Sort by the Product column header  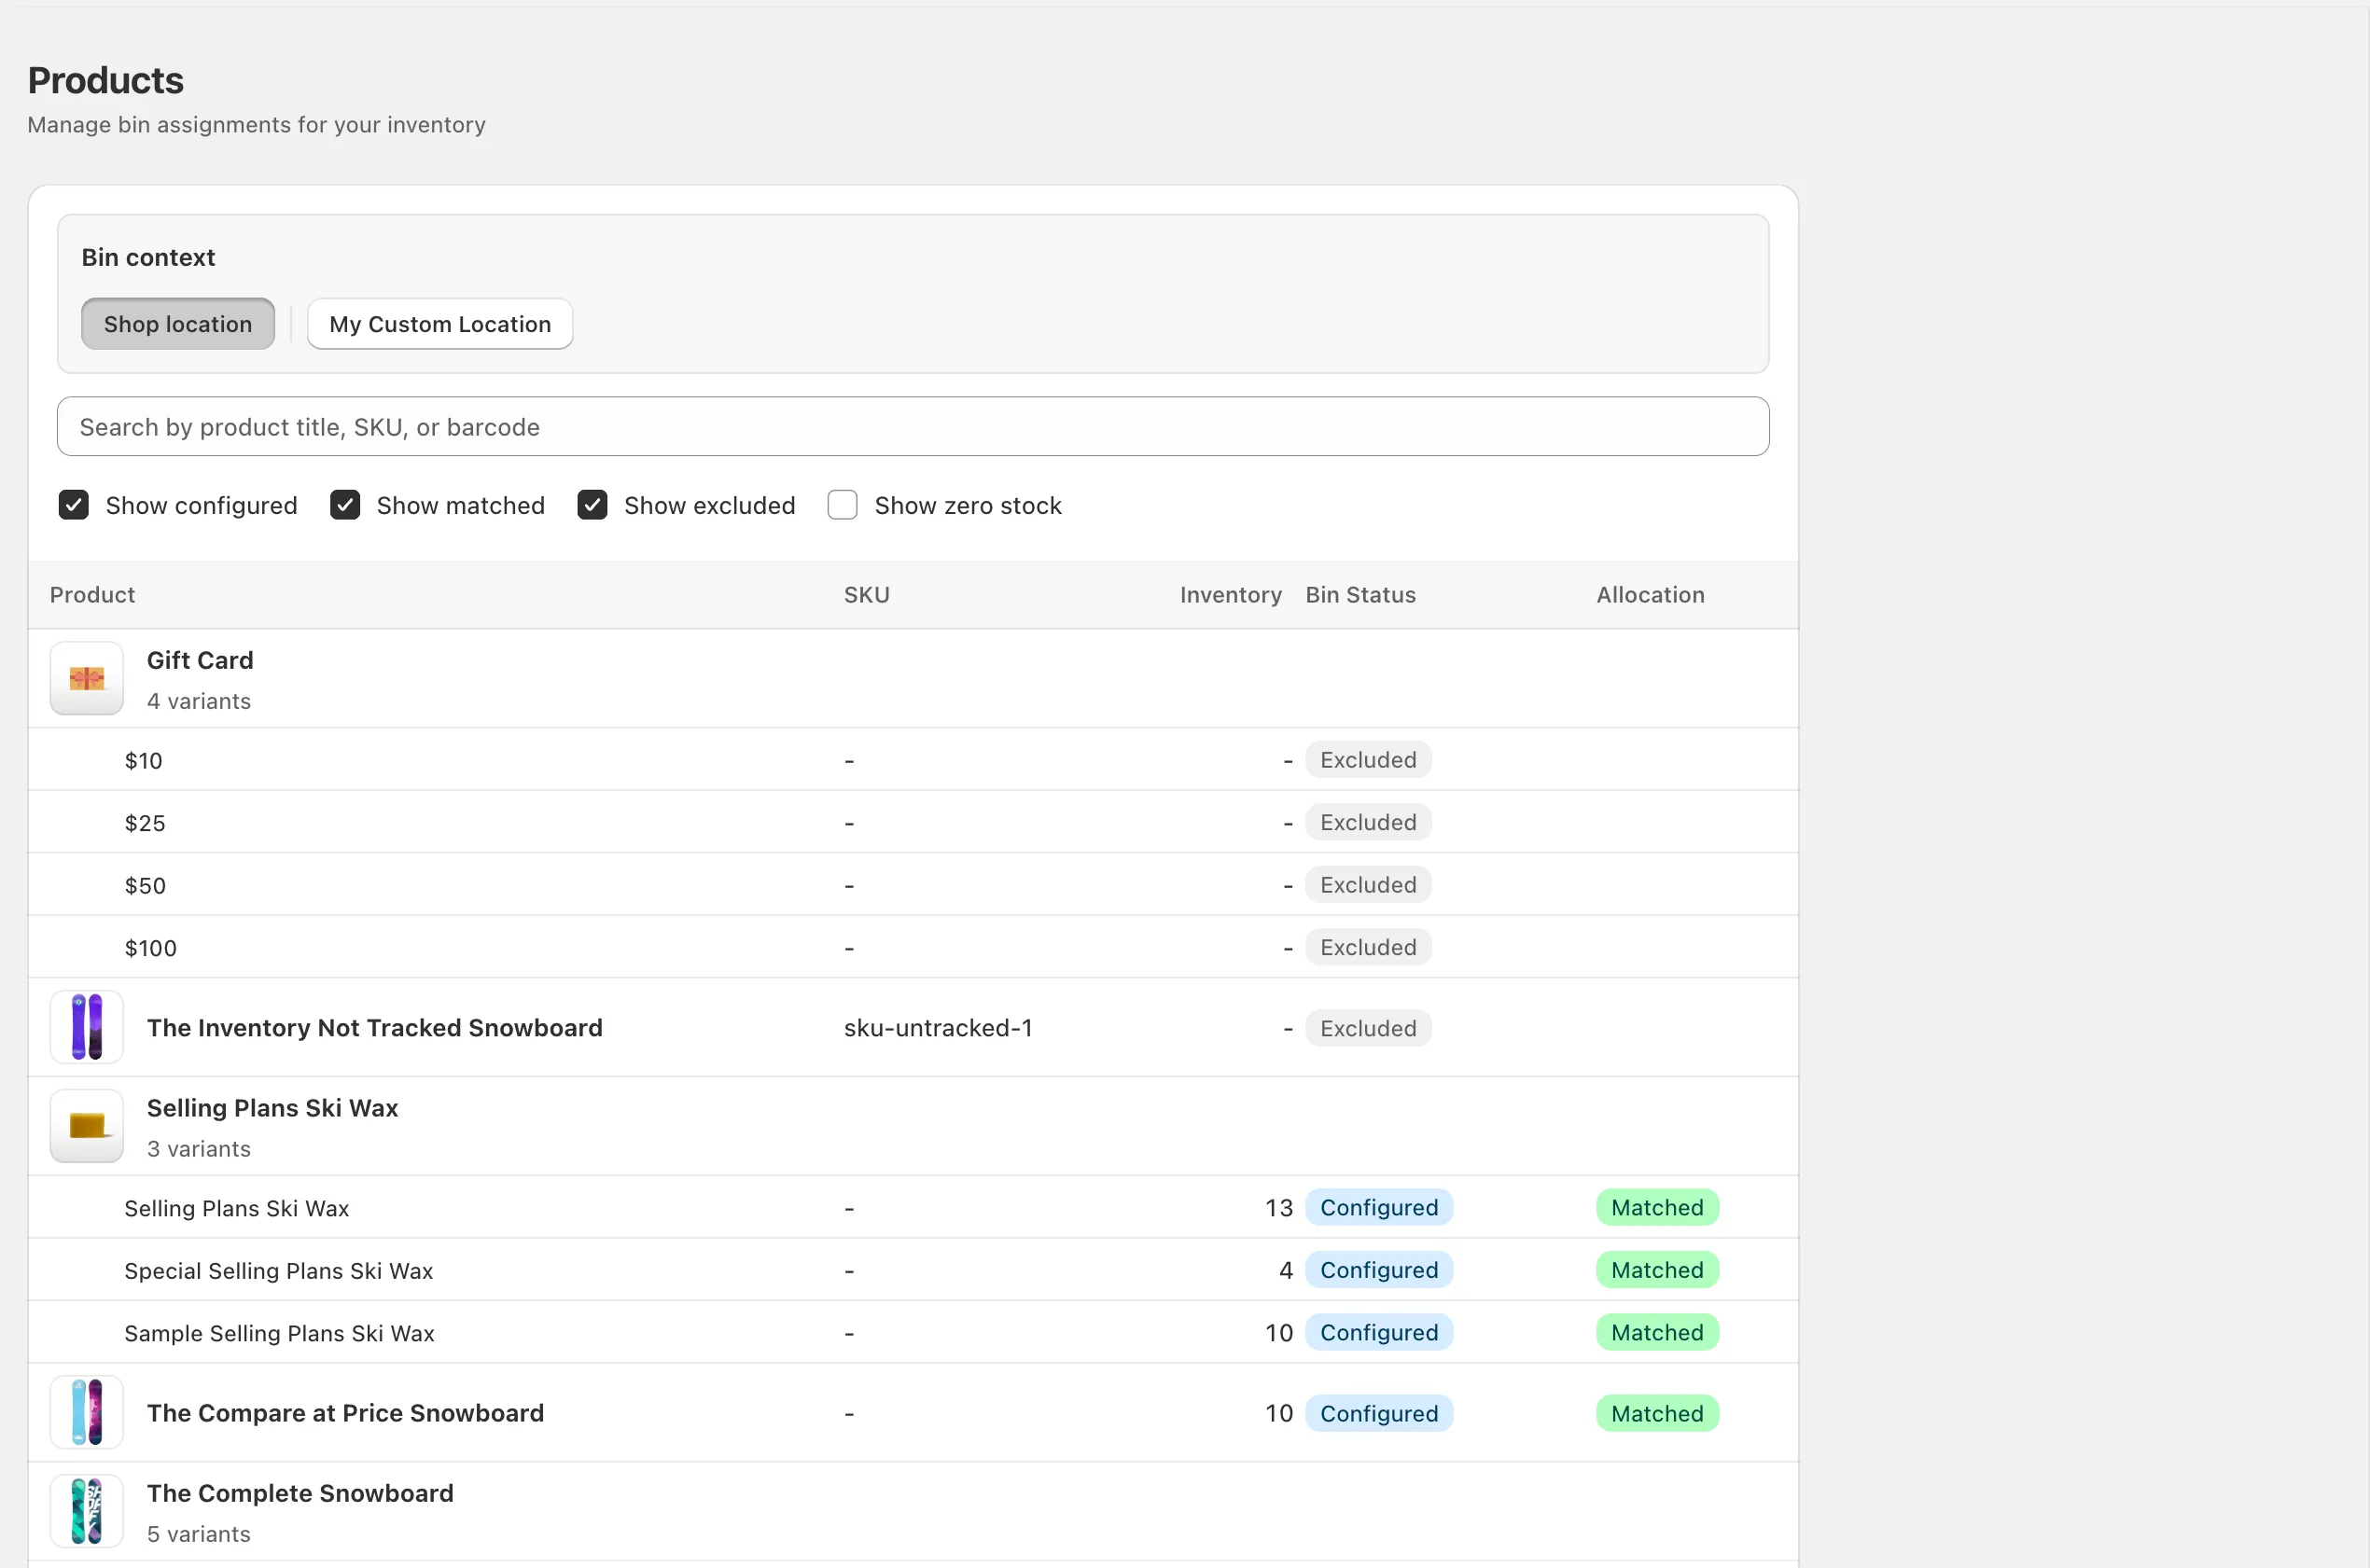tap(91, 594)
